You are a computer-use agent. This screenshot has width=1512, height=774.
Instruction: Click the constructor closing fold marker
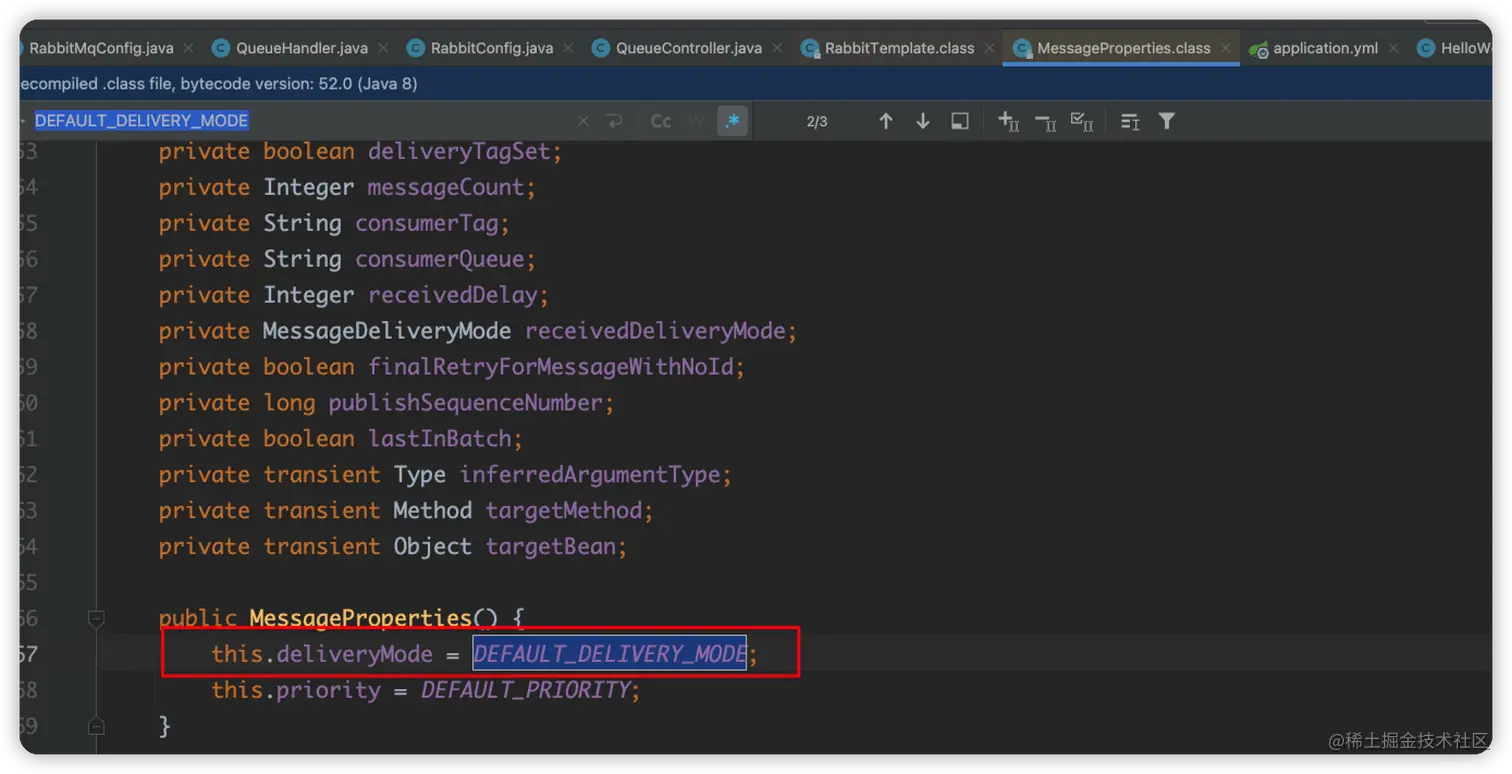tap(96, 725)
